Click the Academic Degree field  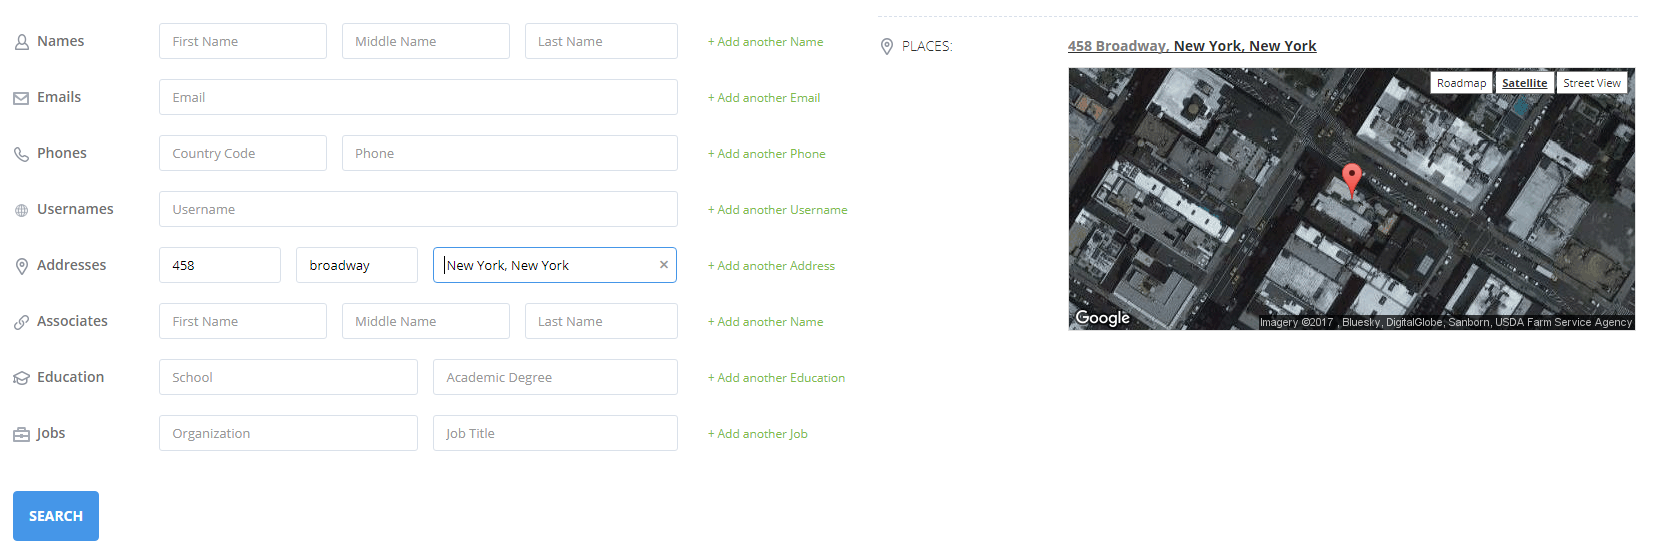(x=555, y=377)
